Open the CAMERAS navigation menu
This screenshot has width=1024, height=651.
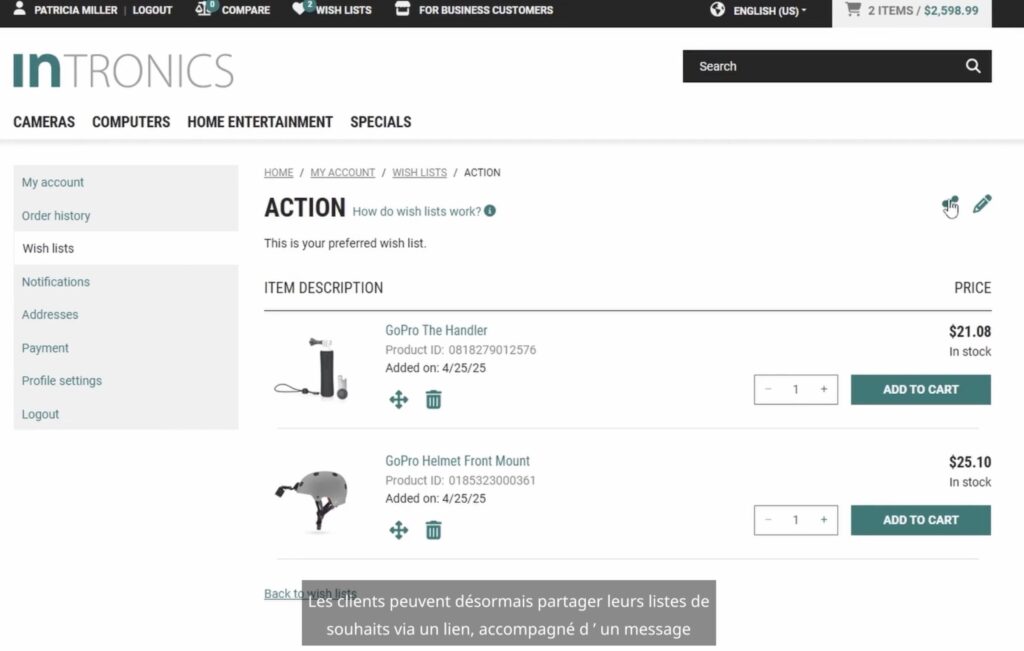[43, 121]
